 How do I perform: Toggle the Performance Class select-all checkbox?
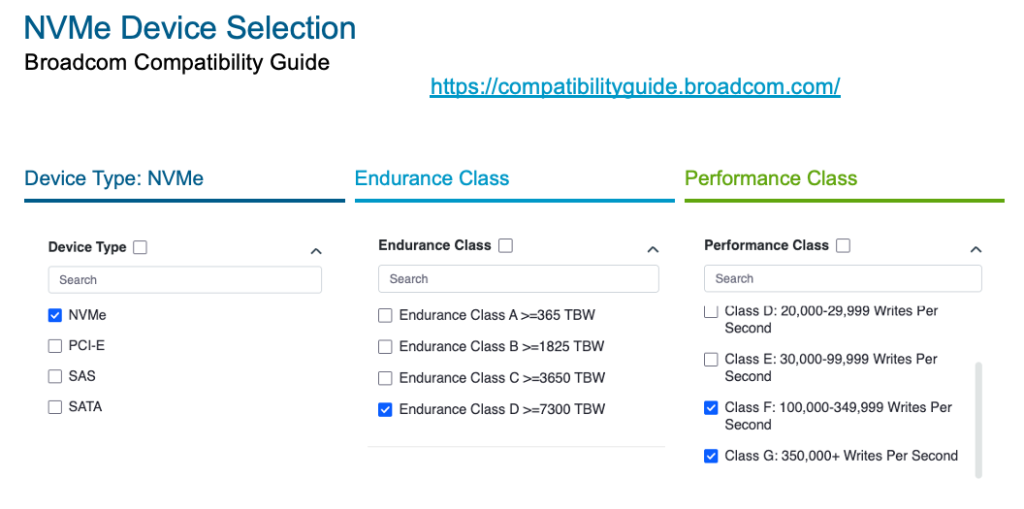(843, 245)
